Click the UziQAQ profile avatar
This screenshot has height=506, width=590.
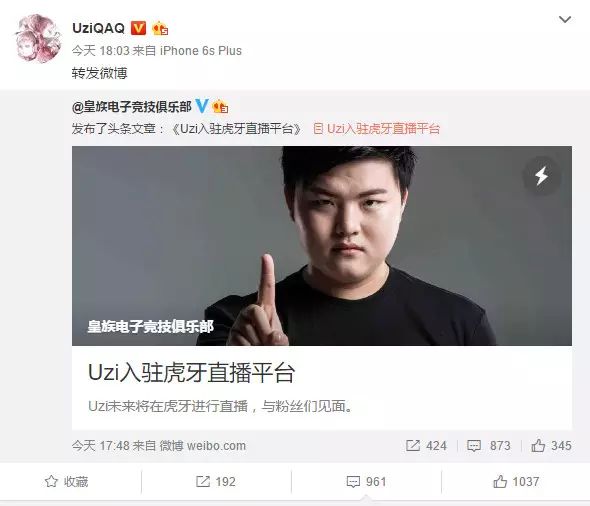(x=38, y=38)
